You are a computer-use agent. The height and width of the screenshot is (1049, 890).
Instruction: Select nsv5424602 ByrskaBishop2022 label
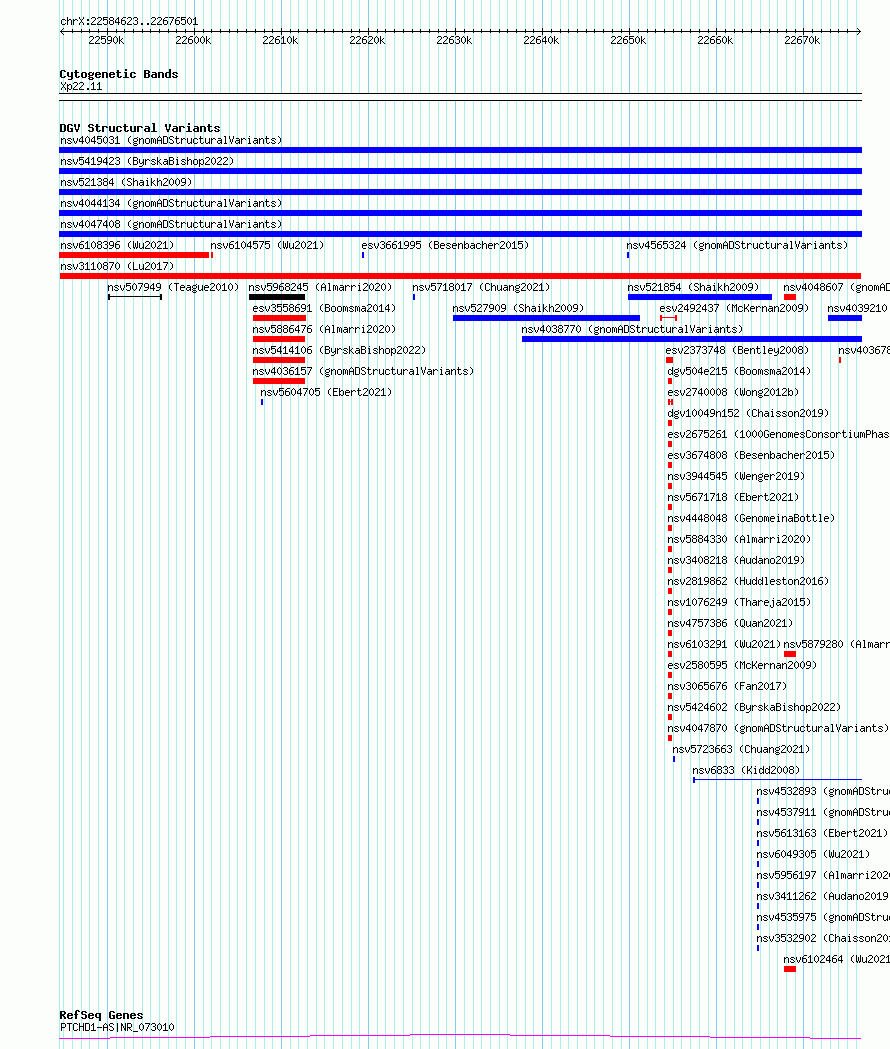coord(754,707)
